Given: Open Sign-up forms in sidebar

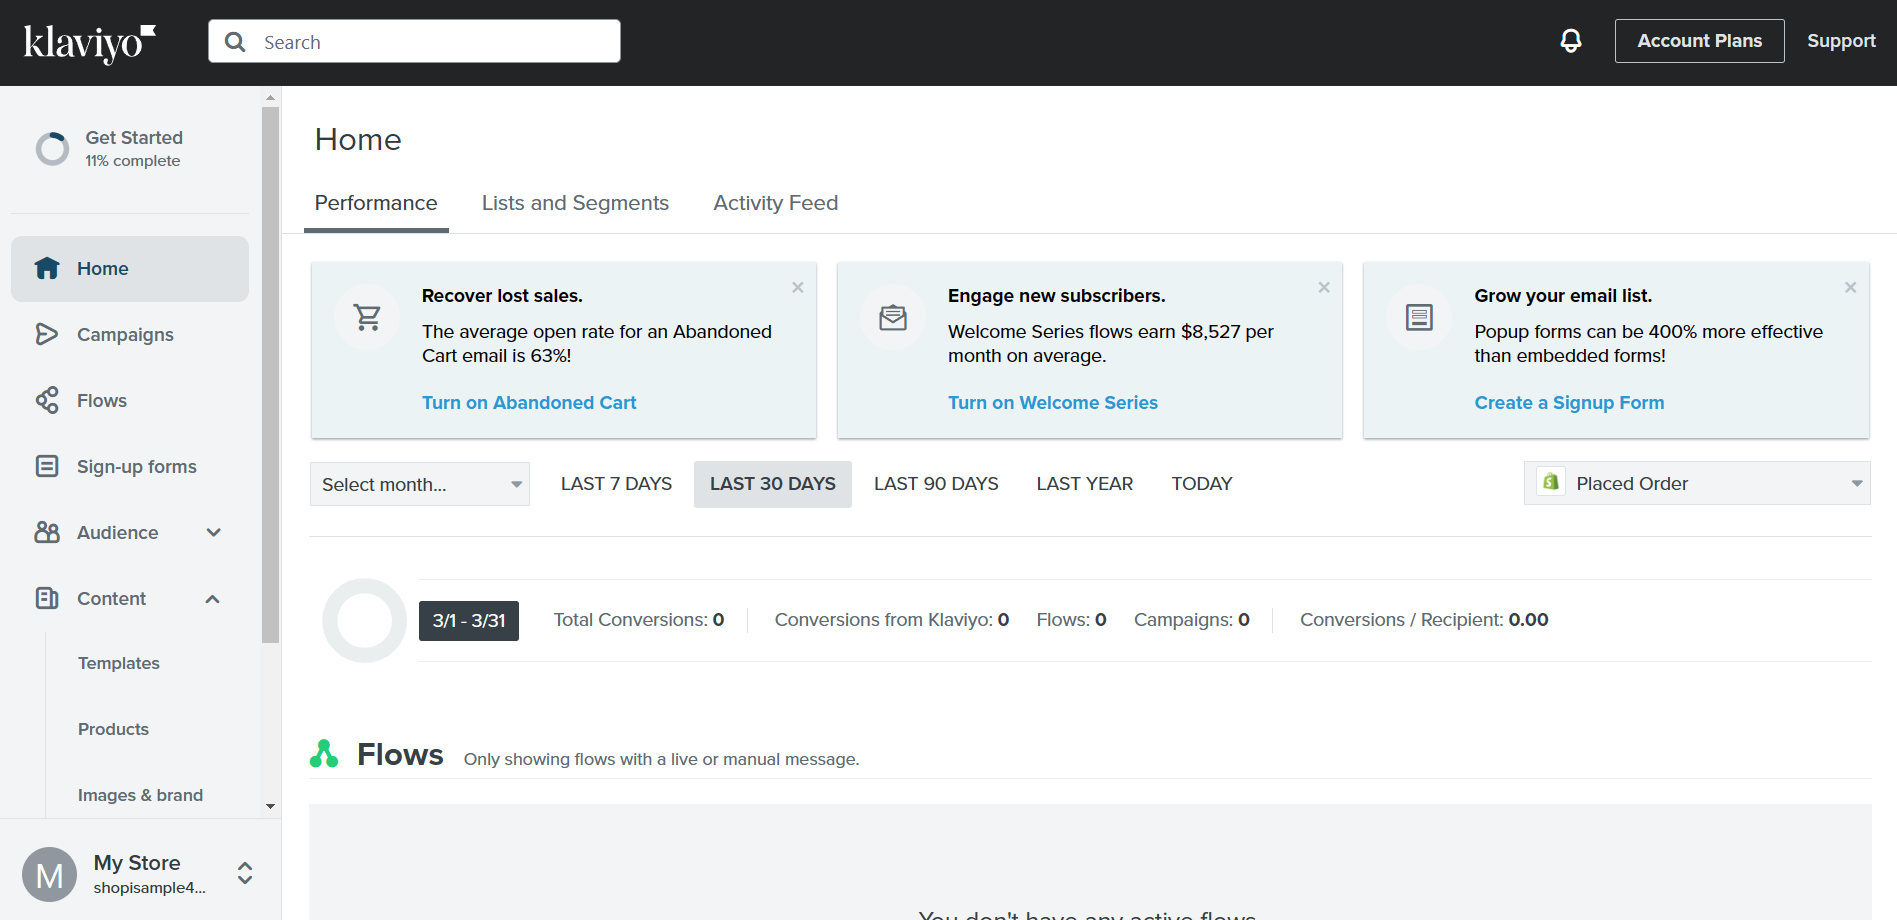Looking at the screenshot, I should click(x=130, y=466).
